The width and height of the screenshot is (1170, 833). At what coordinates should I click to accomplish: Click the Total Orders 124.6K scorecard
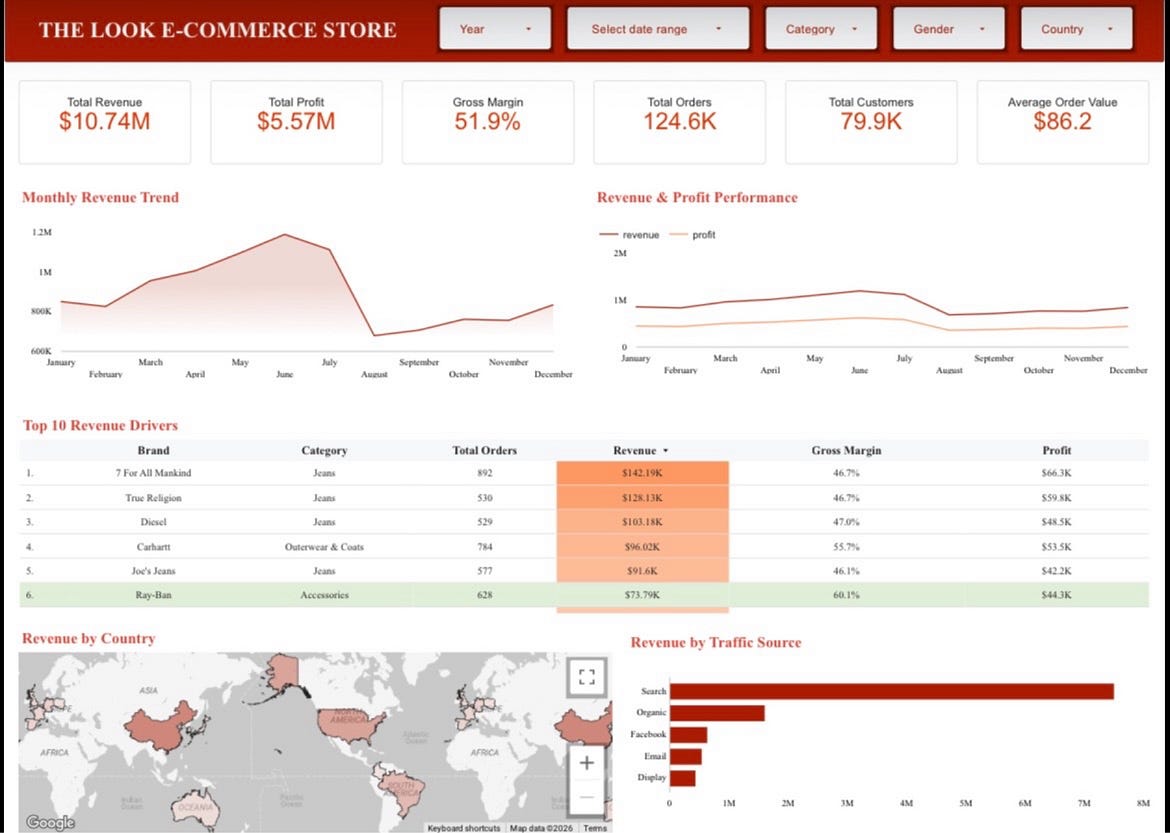coord(679,122)
